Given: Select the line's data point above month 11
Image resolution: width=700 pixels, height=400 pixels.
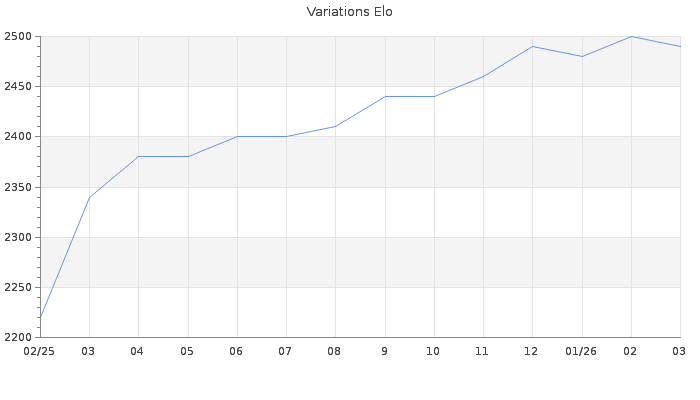Looking at the screenshot, I should coord(483,77).
